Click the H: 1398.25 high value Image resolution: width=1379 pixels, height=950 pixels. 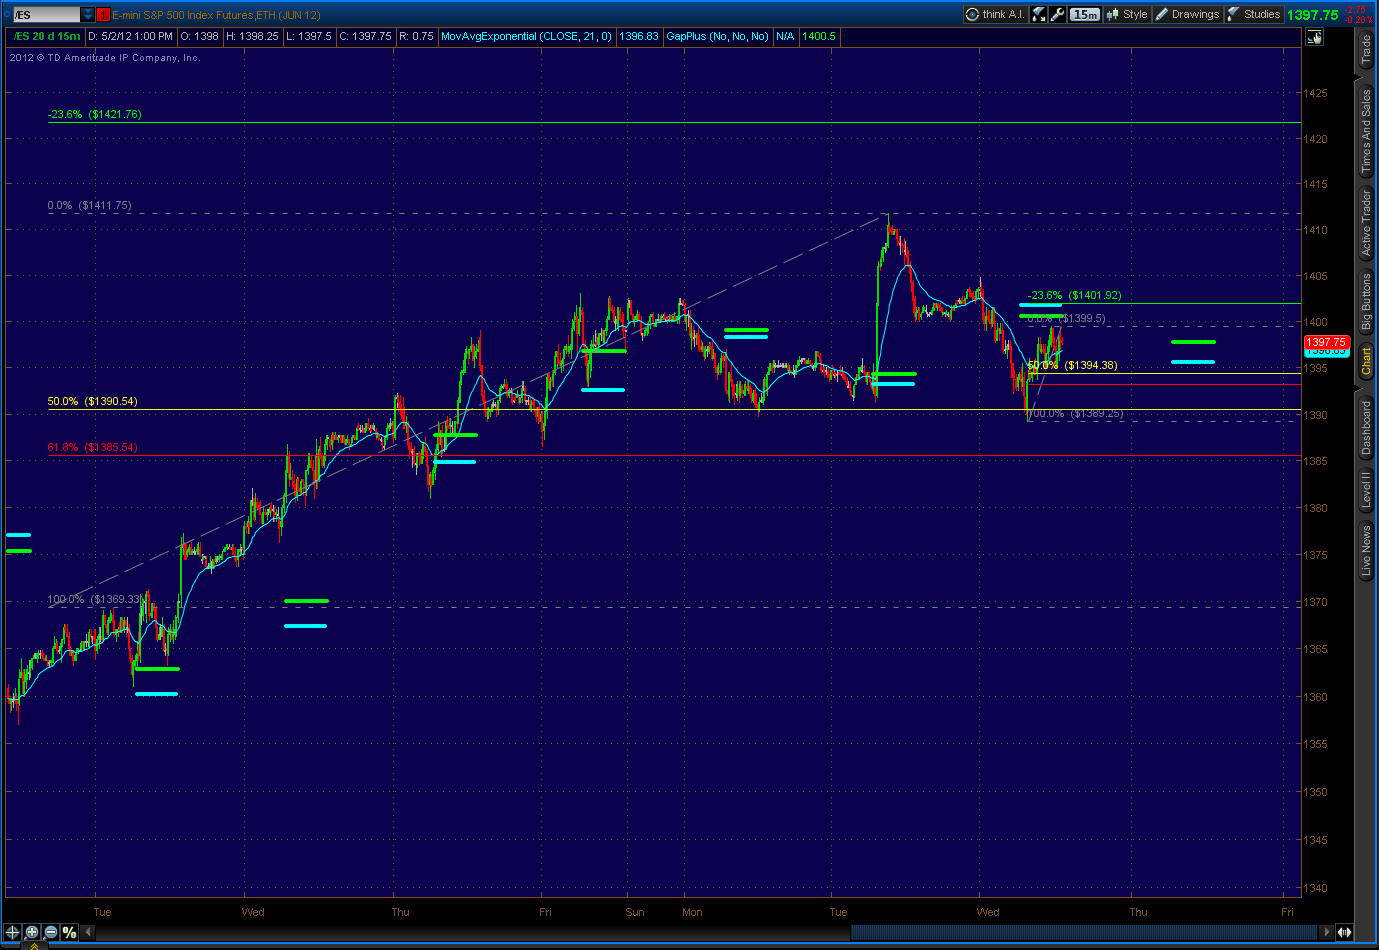pyautogui.click(x=252, y=36)
